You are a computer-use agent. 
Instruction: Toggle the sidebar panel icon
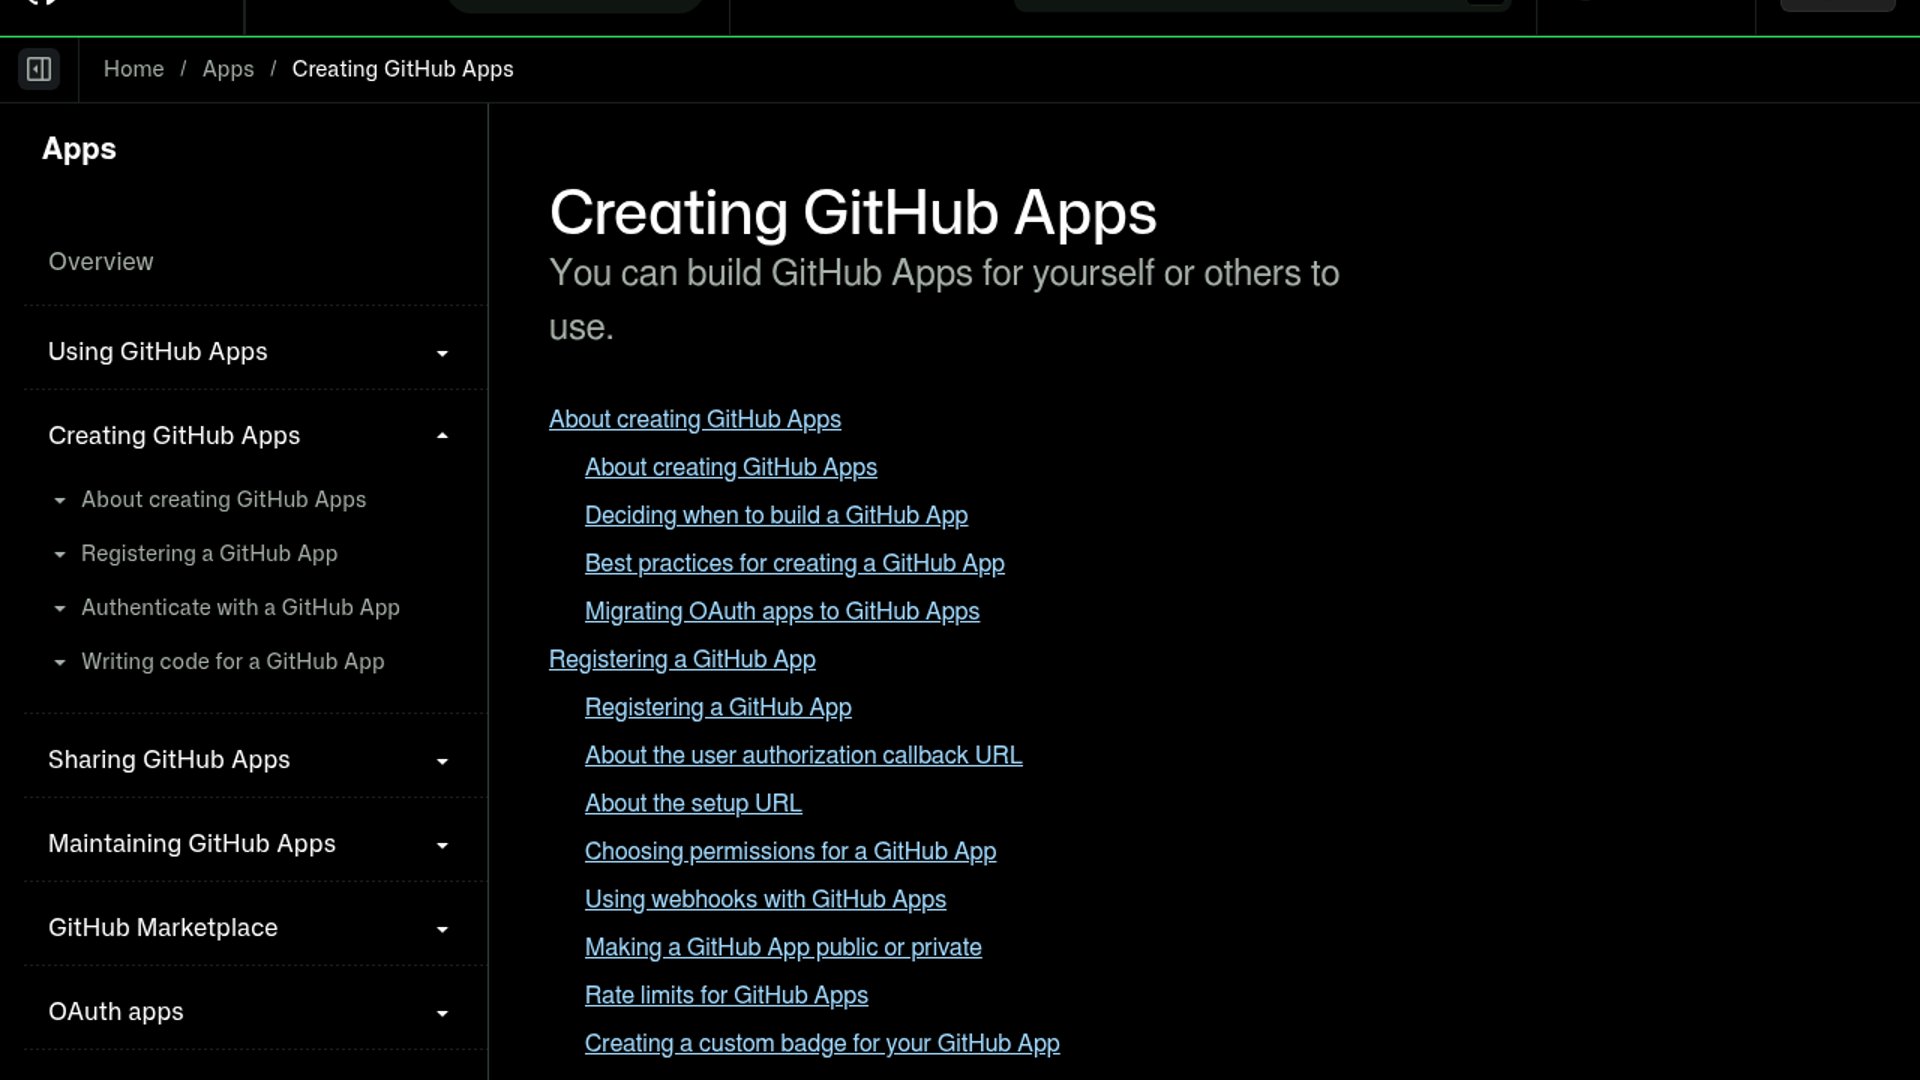[39, 69]
